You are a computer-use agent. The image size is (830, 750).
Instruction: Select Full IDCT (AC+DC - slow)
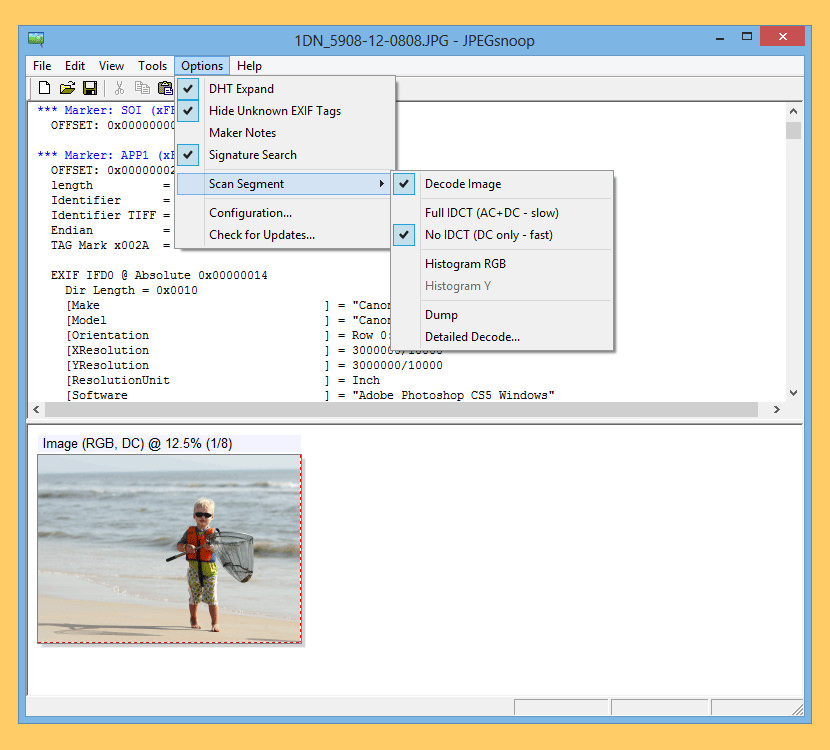(502, 213)
